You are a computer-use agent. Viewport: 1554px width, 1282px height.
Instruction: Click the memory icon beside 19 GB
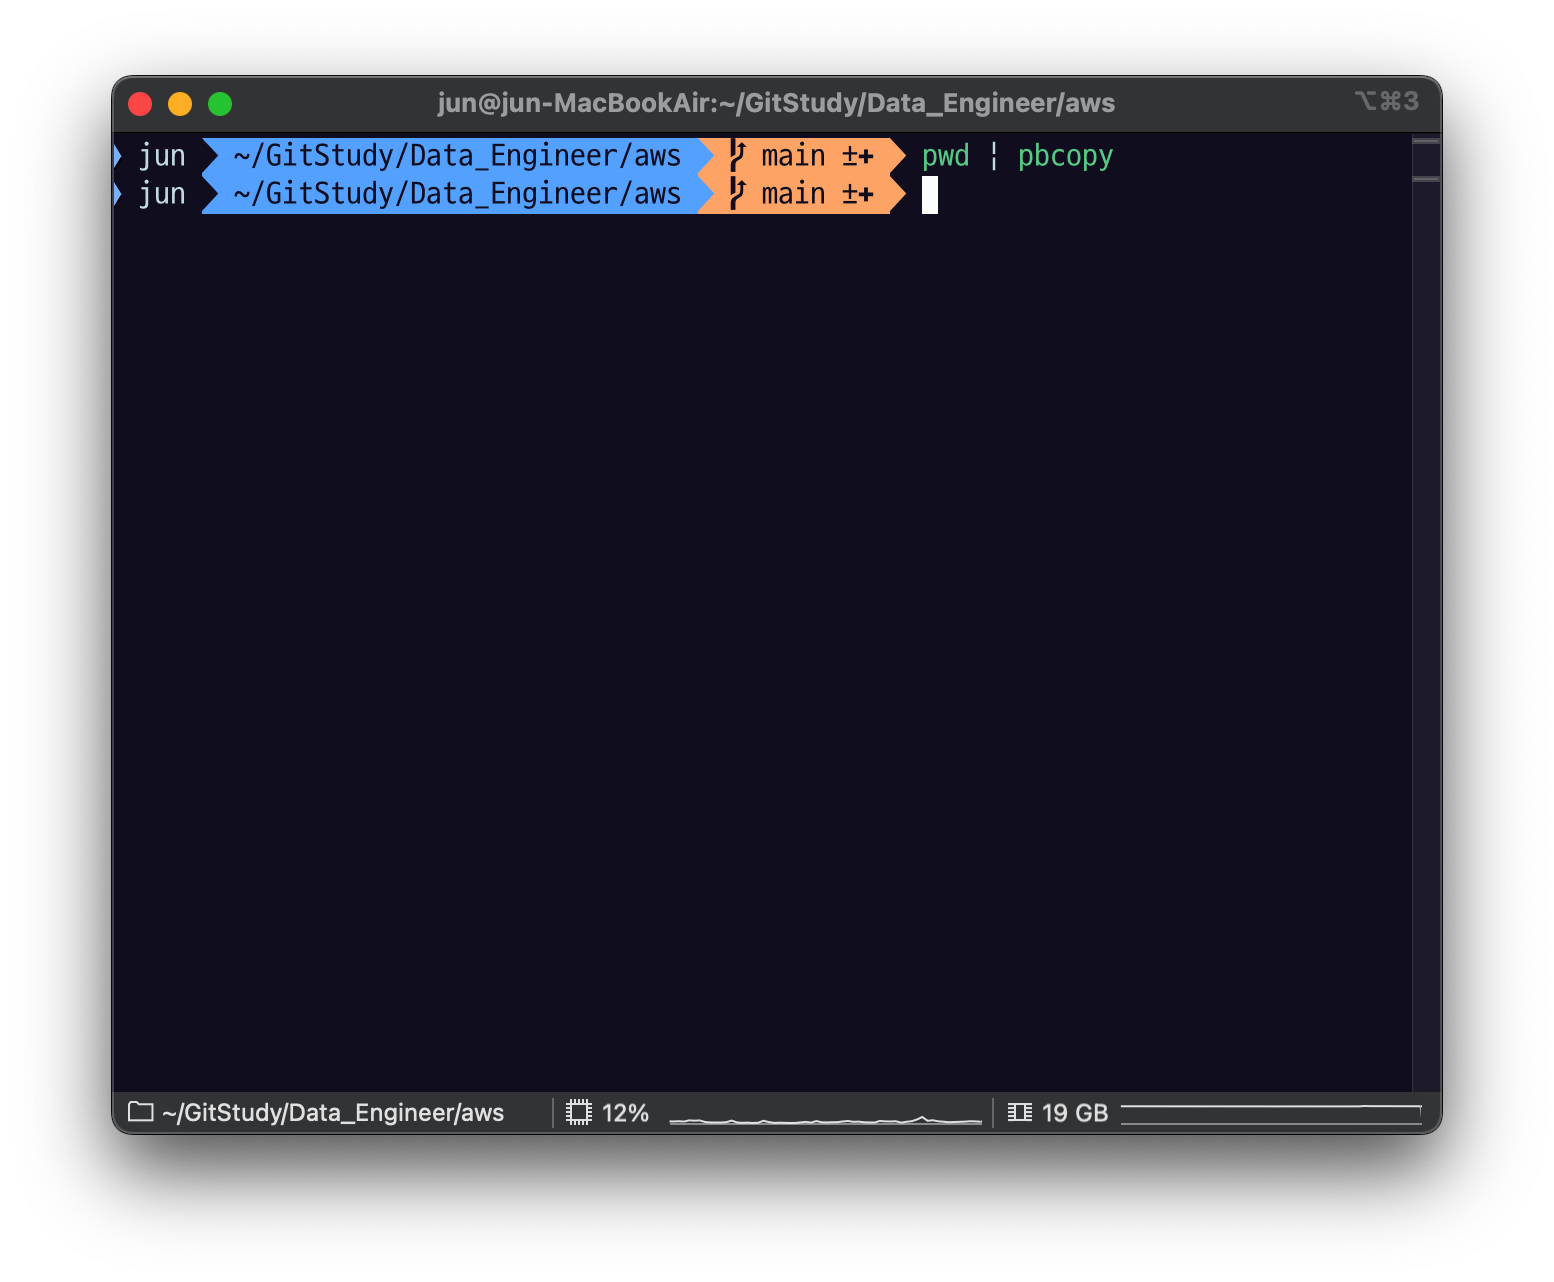tap(1020, 1112)
